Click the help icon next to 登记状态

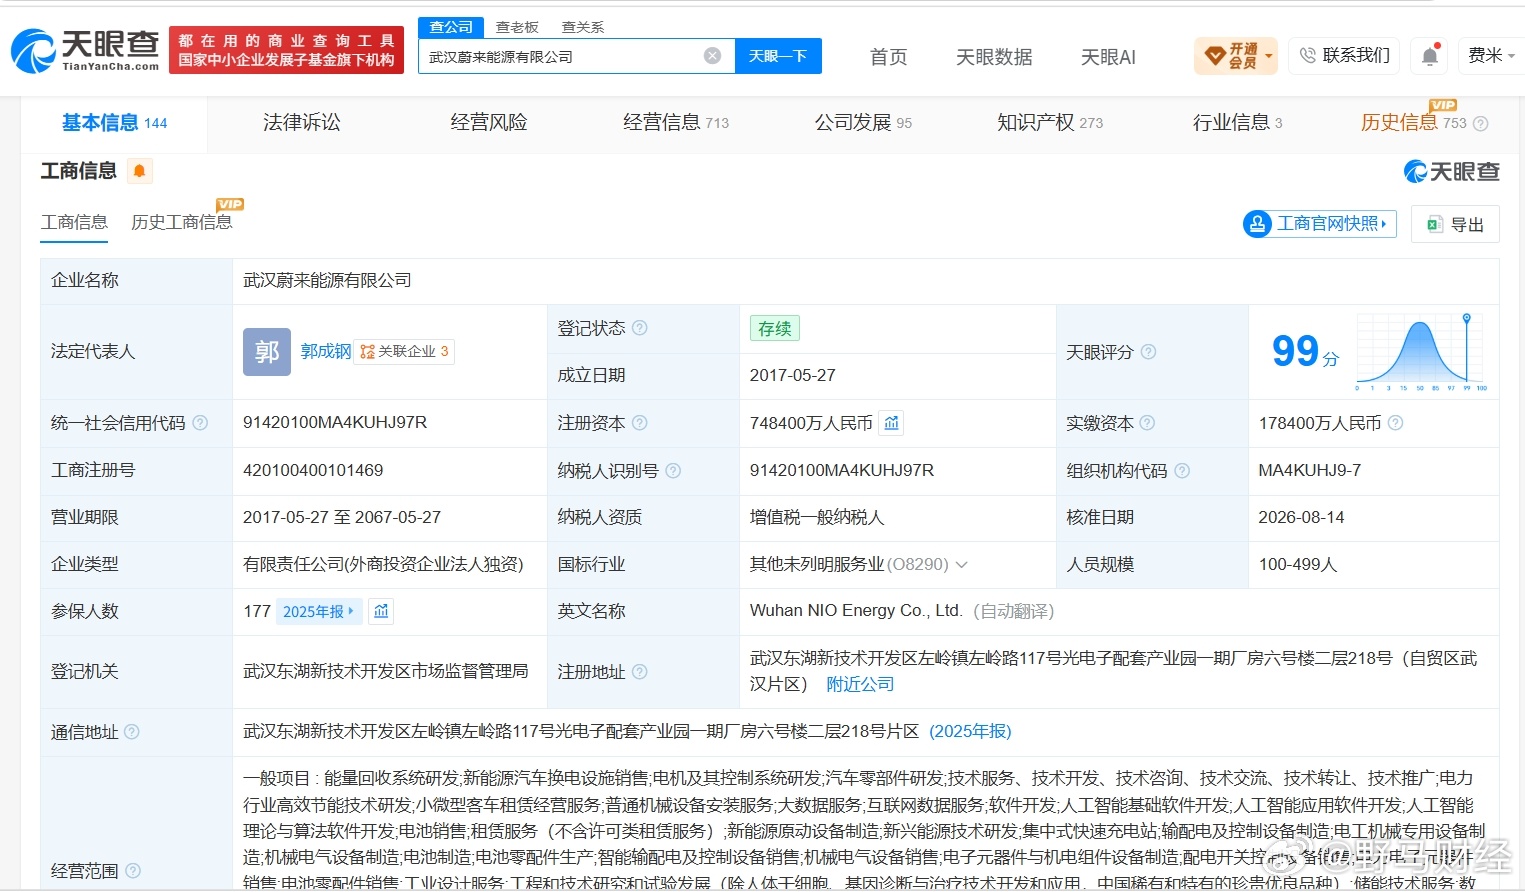click(x=640, y=328)
